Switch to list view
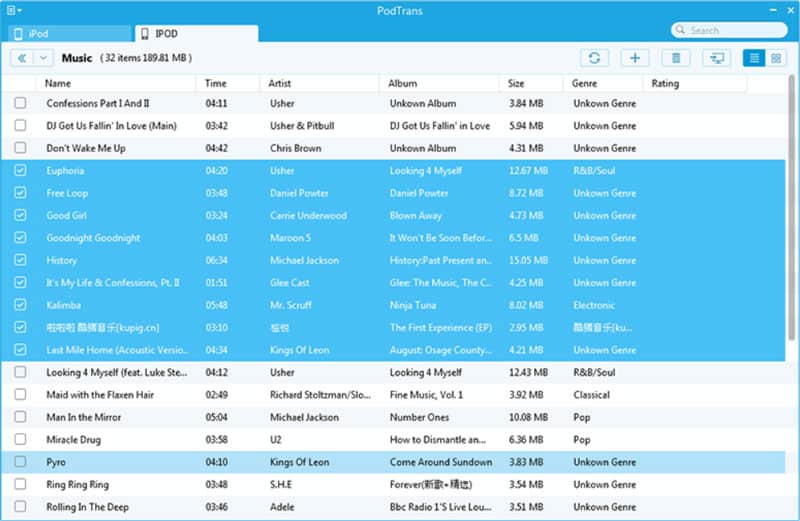The image size is (800, 521). point(756,59)
